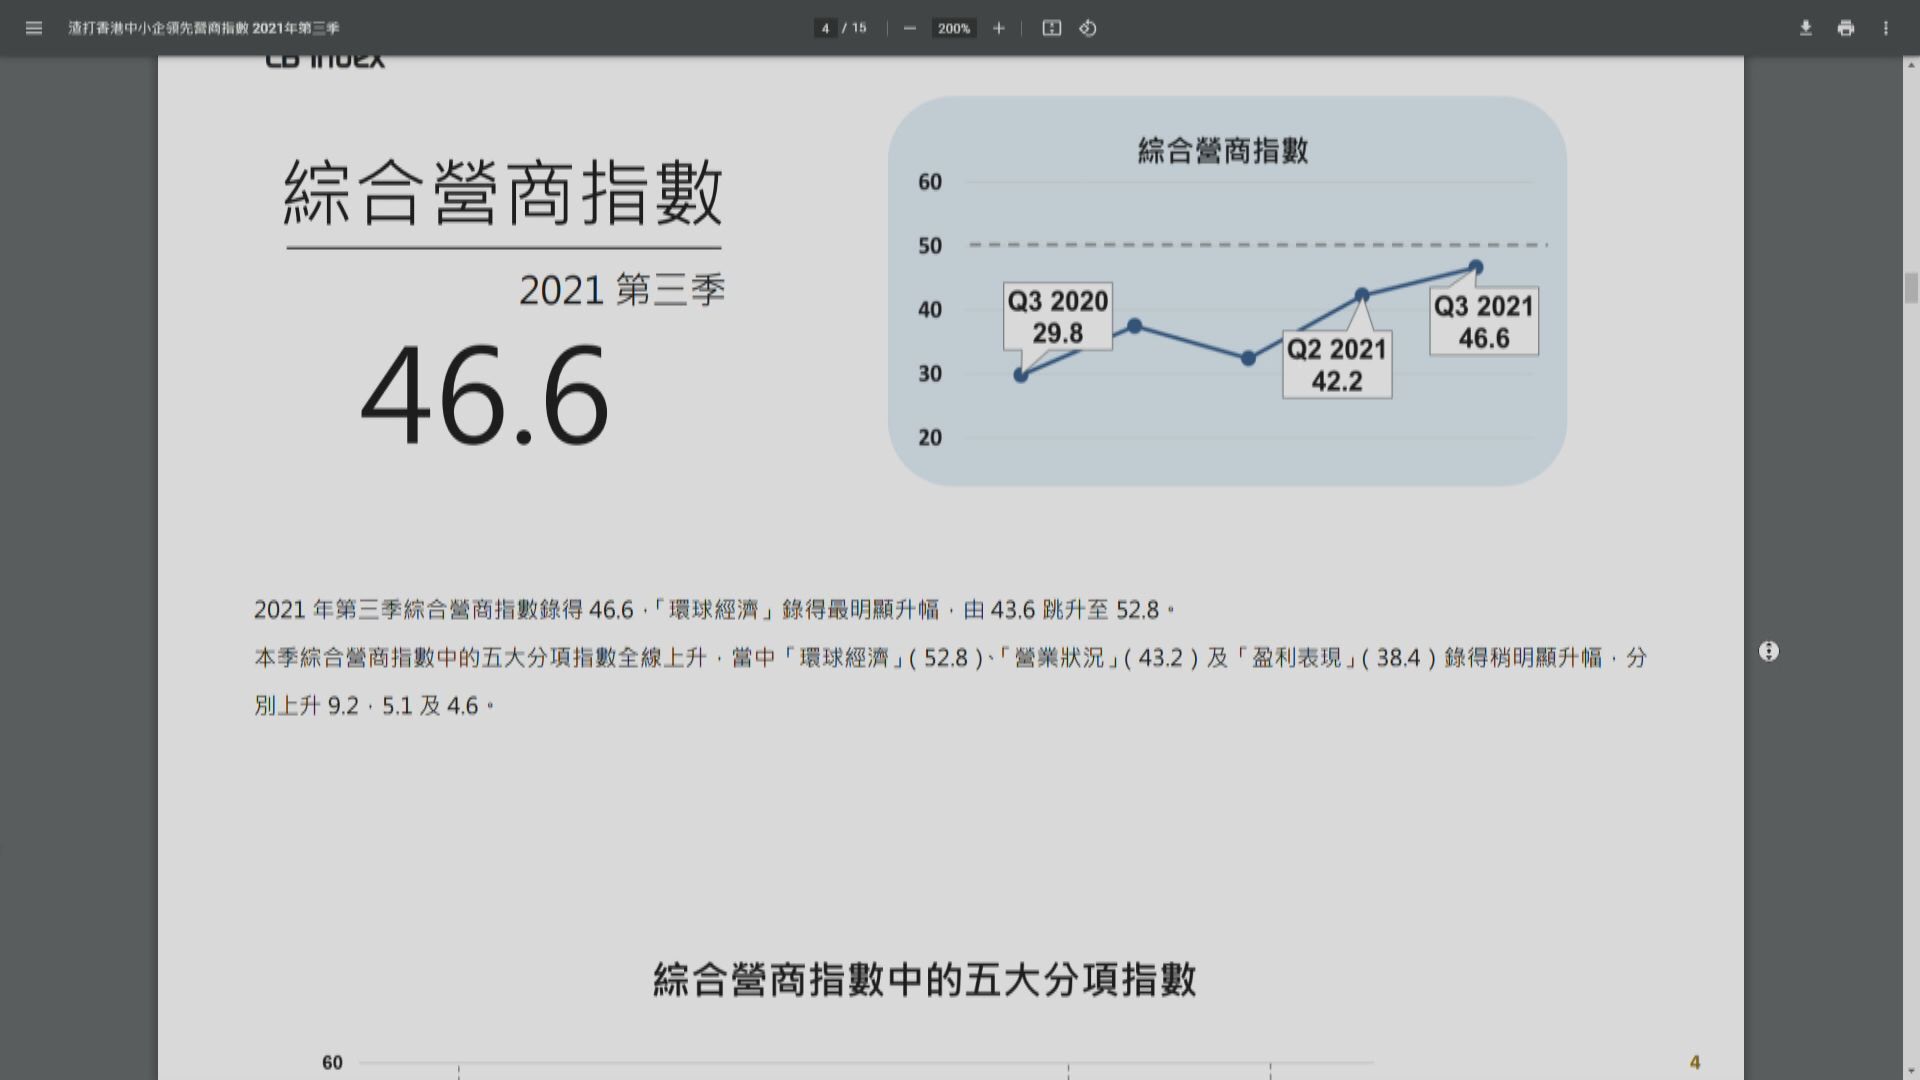Zoom out of the document
1920x1080 pixels.
pyautogui.click(x=909, y=28)
